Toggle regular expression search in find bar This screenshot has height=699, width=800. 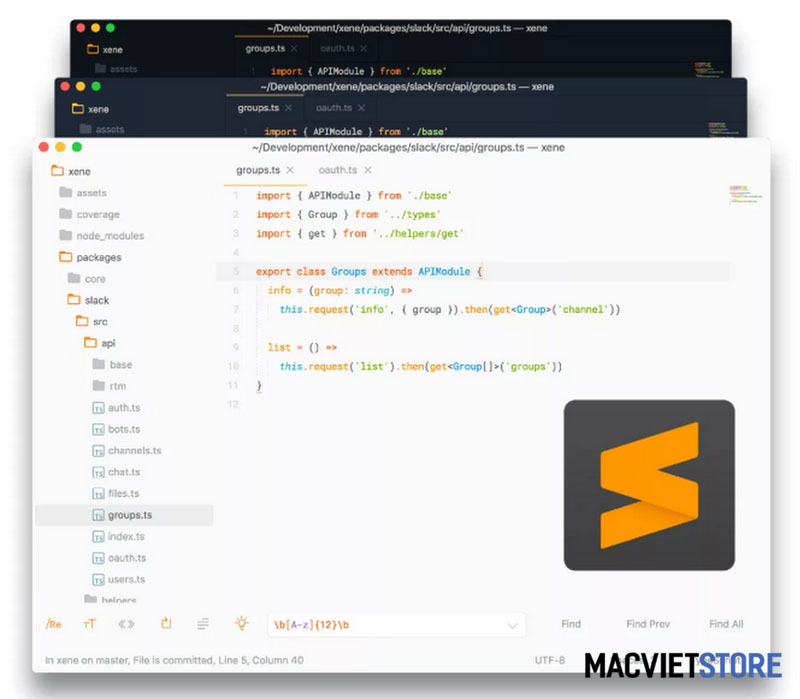(54, 624)
